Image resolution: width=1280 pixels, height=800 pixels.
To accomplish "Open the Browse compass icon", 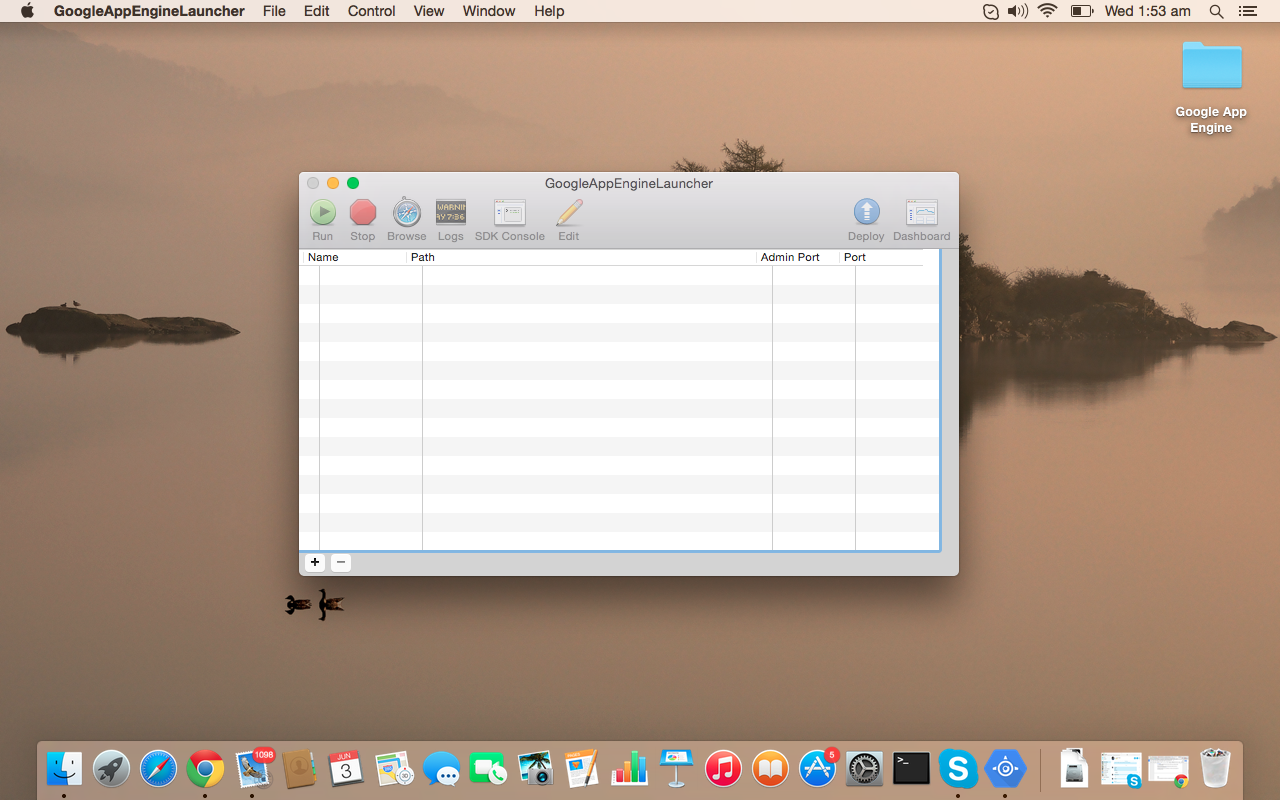I will (406, 213).
